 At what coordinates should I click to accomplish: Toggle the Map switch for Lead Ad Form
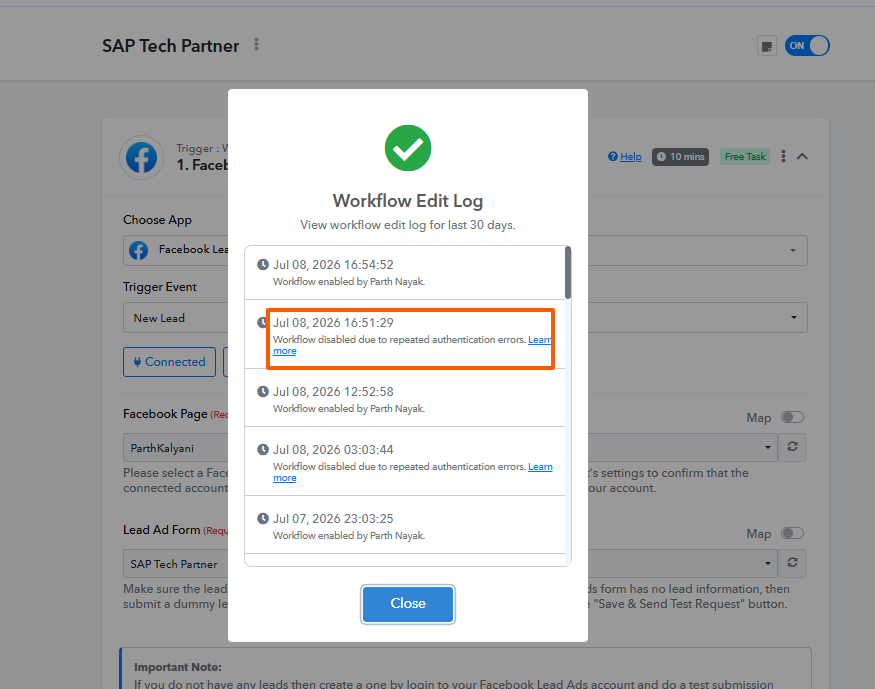tap(792, 533)
